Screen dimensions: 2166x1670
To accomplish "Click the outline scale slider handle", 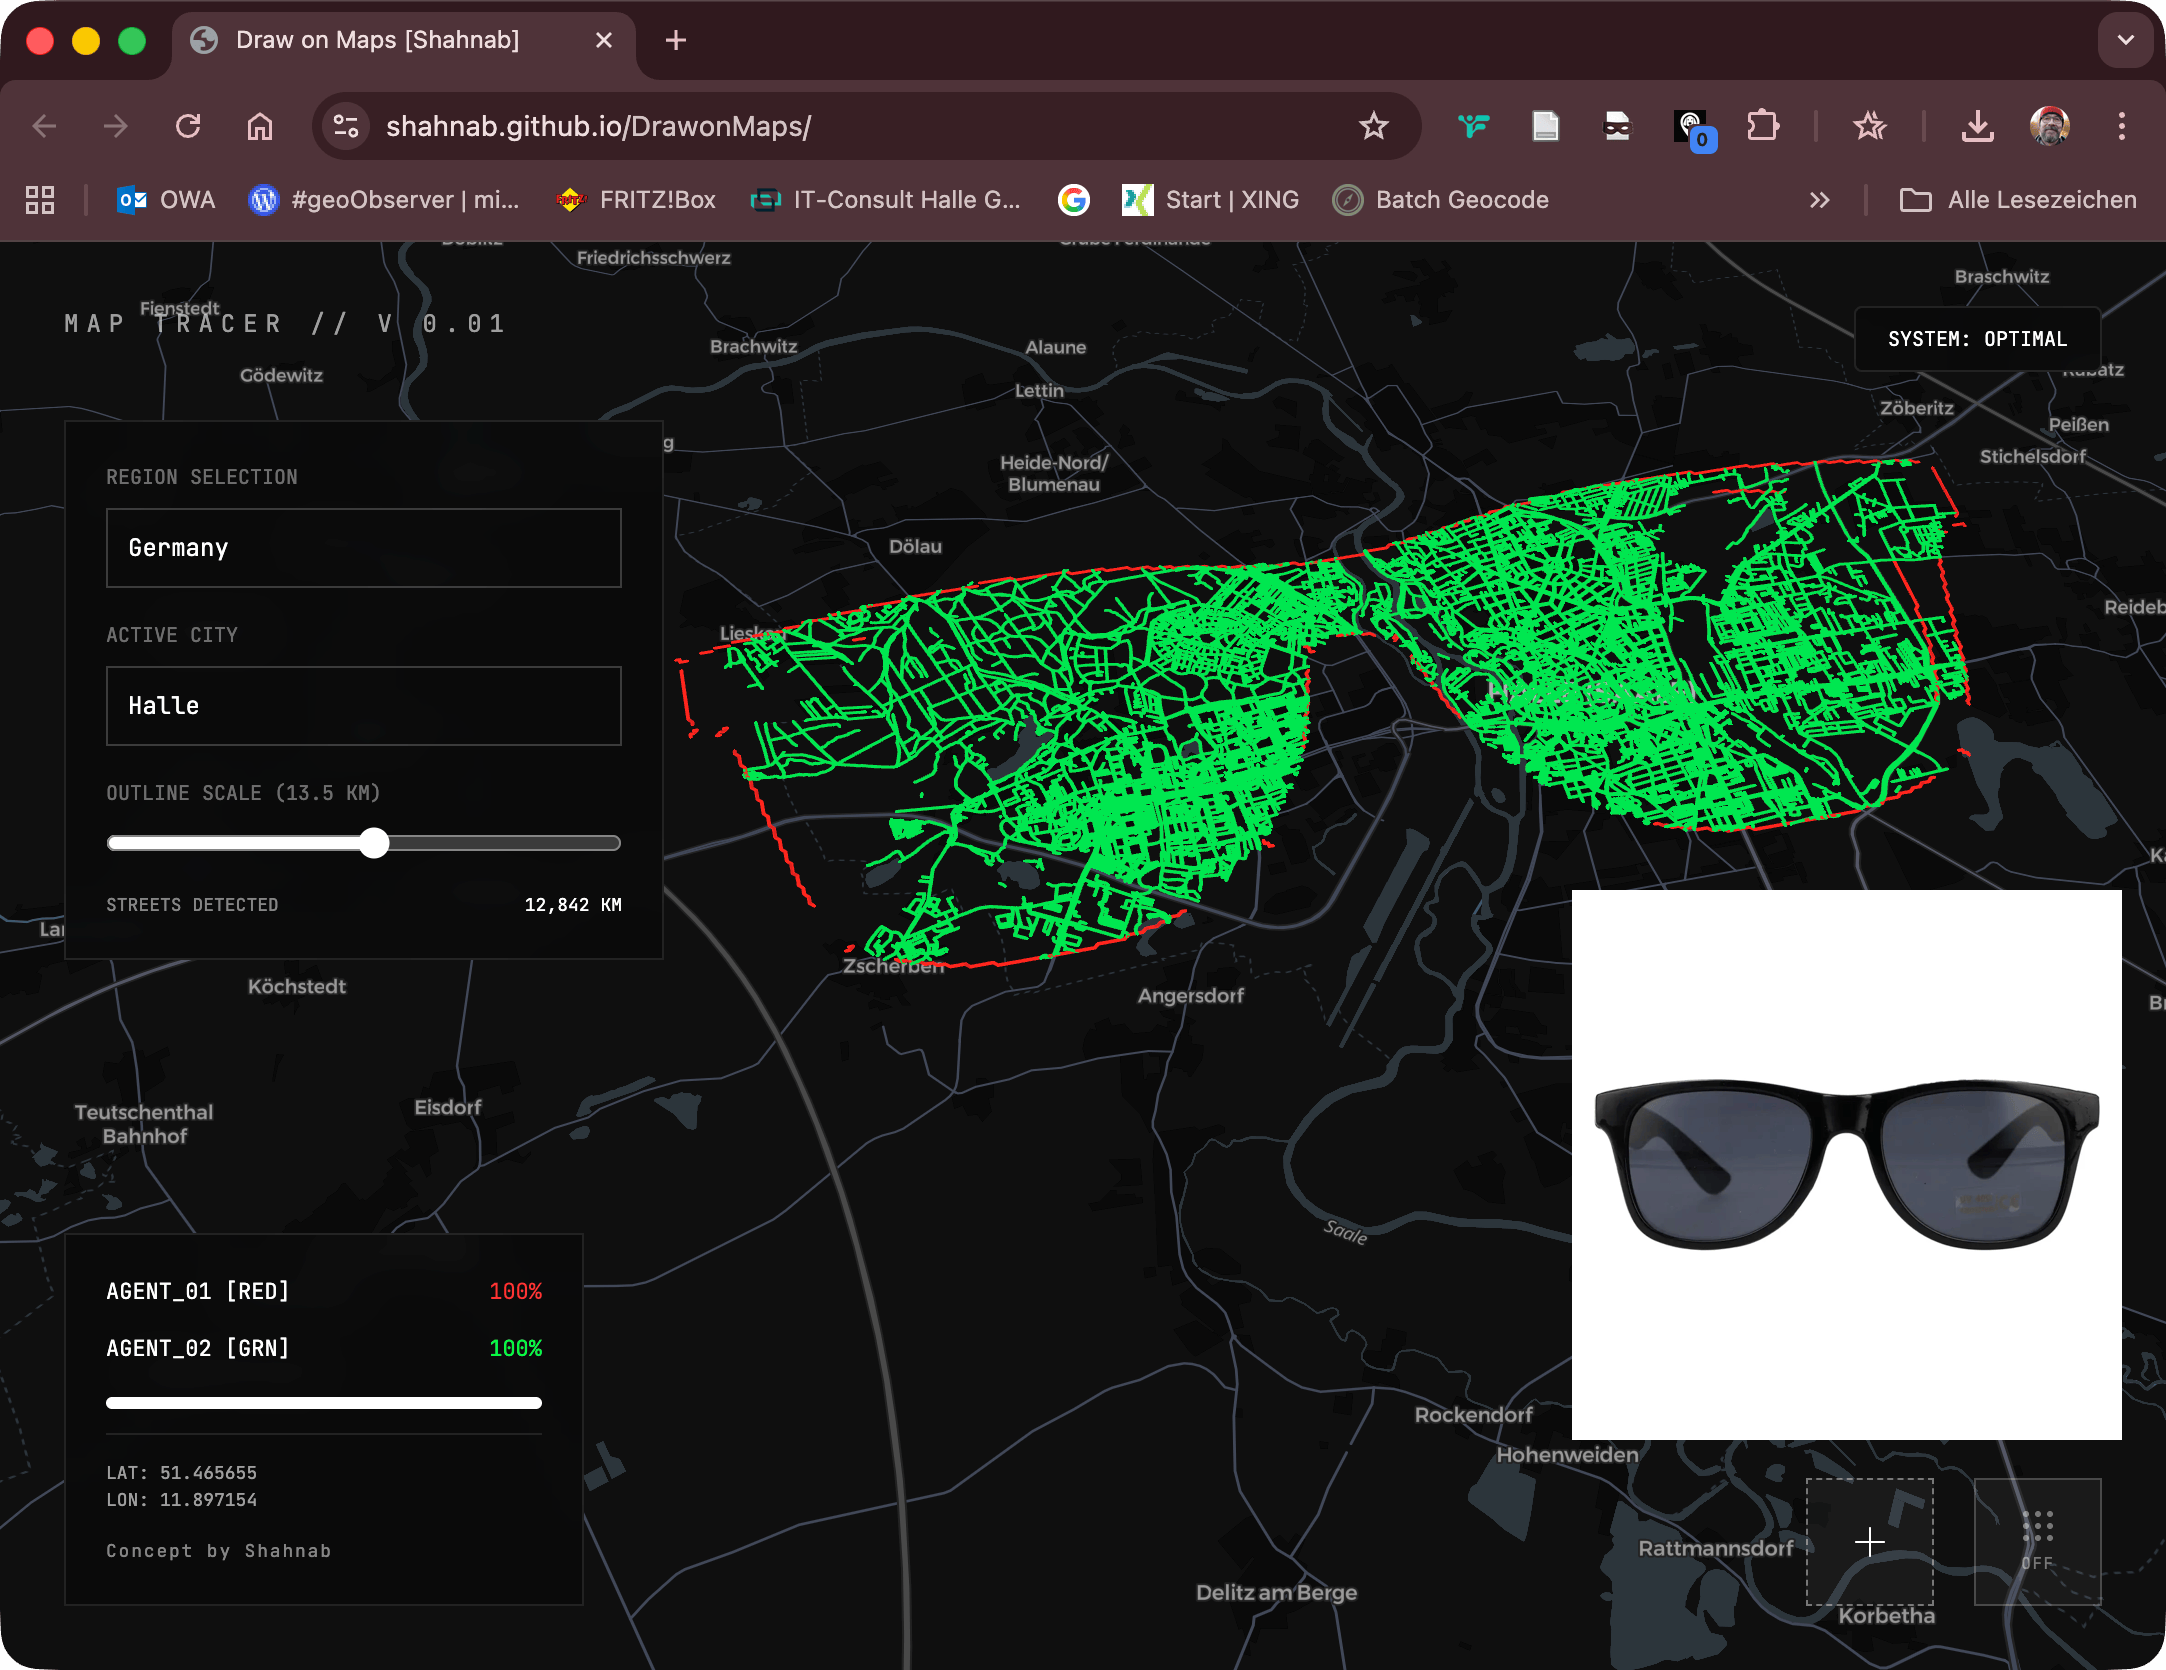I will click(x=374, y=843).
